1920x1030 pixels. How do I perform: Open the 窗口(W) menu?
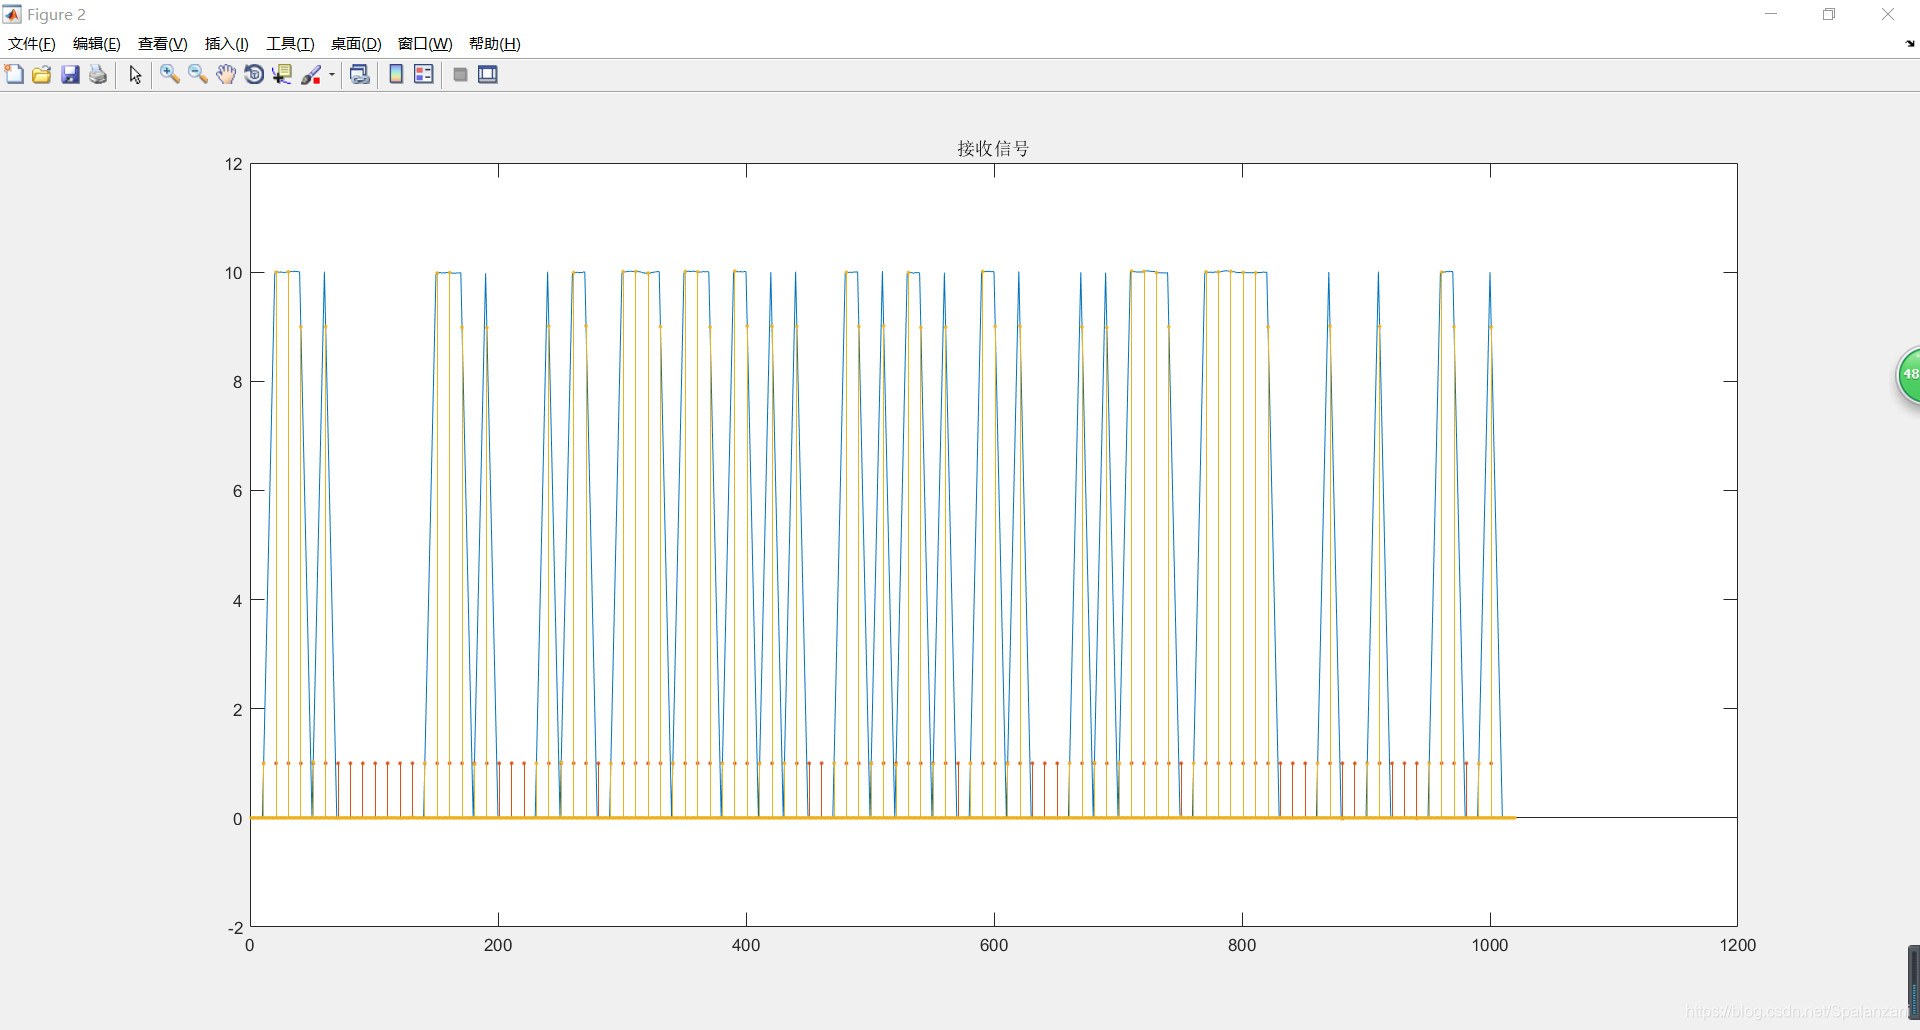click(425, 44)
